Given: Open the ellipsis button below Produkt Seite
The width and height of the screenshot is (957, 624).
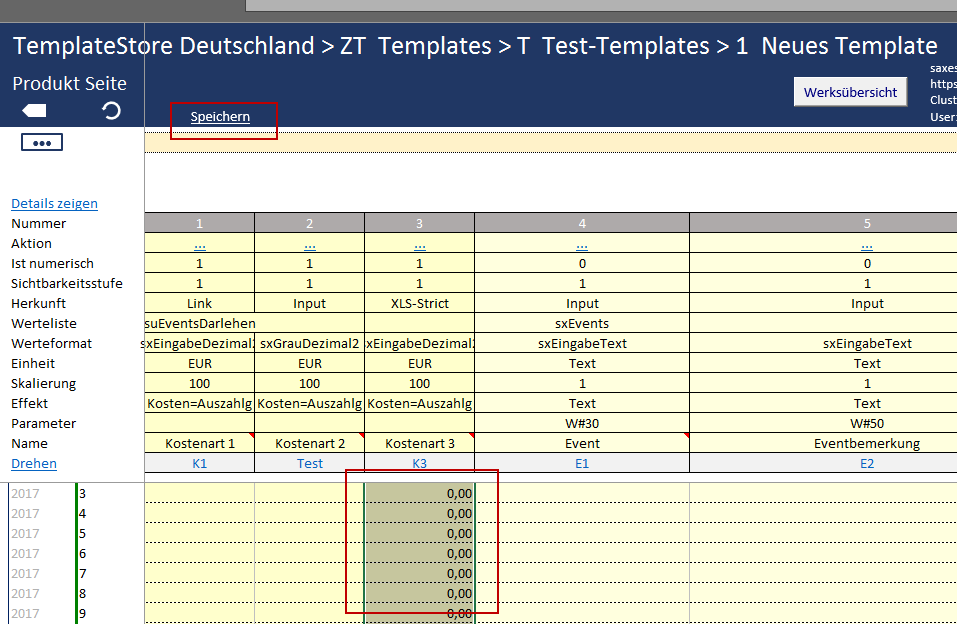Looking at the screenshot, I should pos(42,143).
